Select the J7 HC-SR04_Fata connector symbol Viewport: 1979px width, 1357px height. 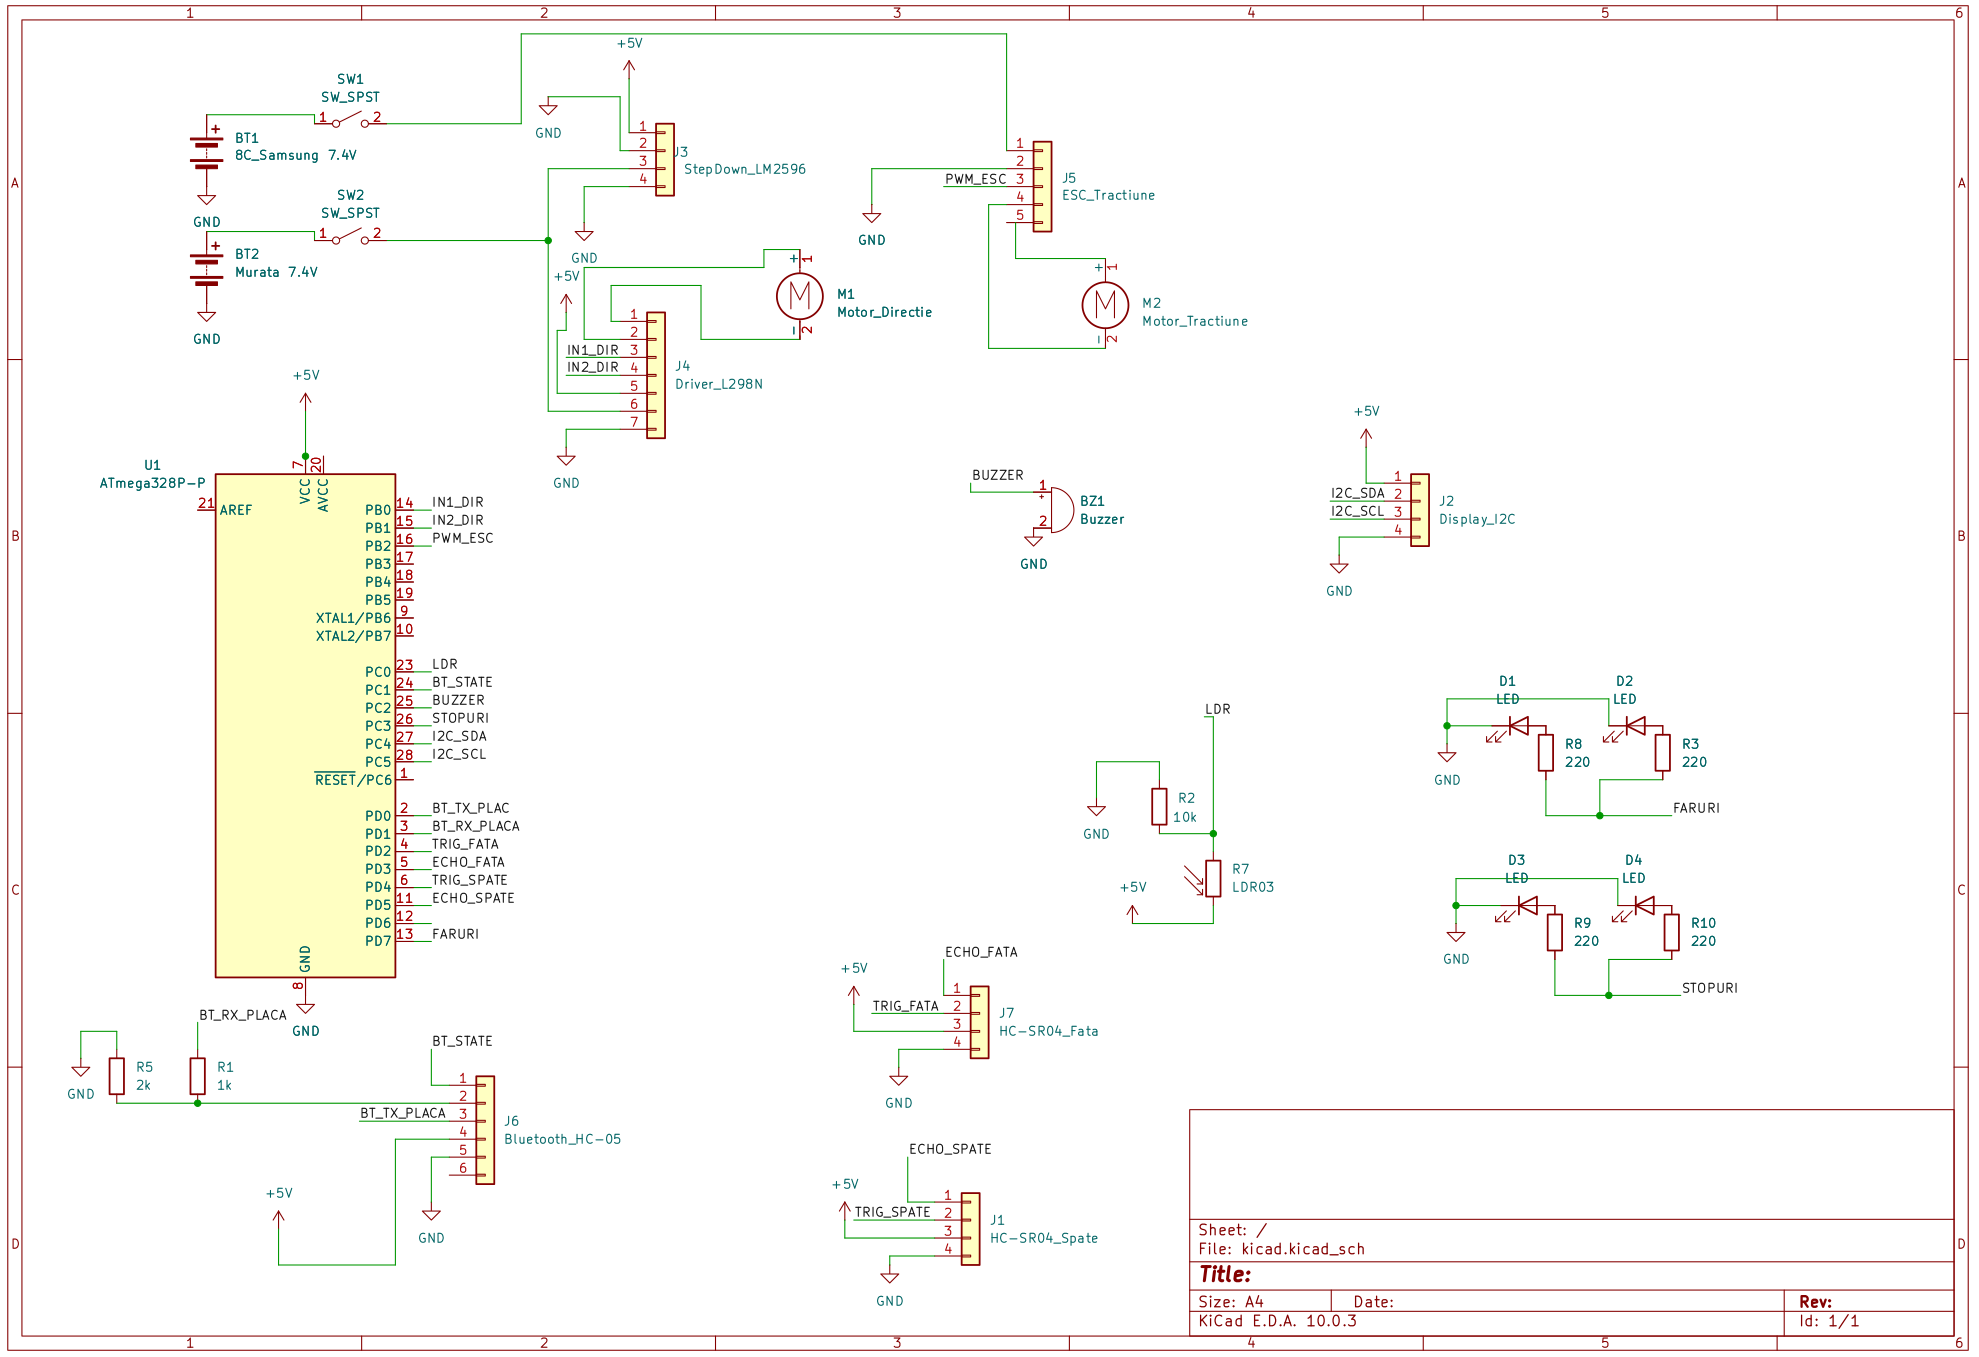coord(980,1022)
